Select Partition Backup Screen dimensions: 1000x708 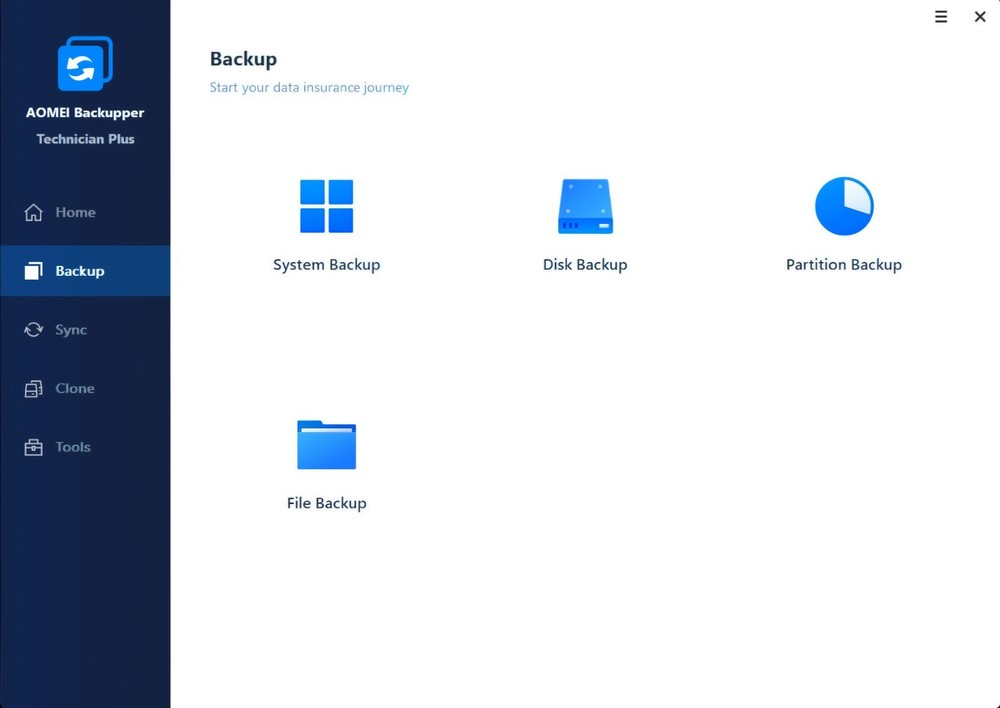click(x=843, y=205)
